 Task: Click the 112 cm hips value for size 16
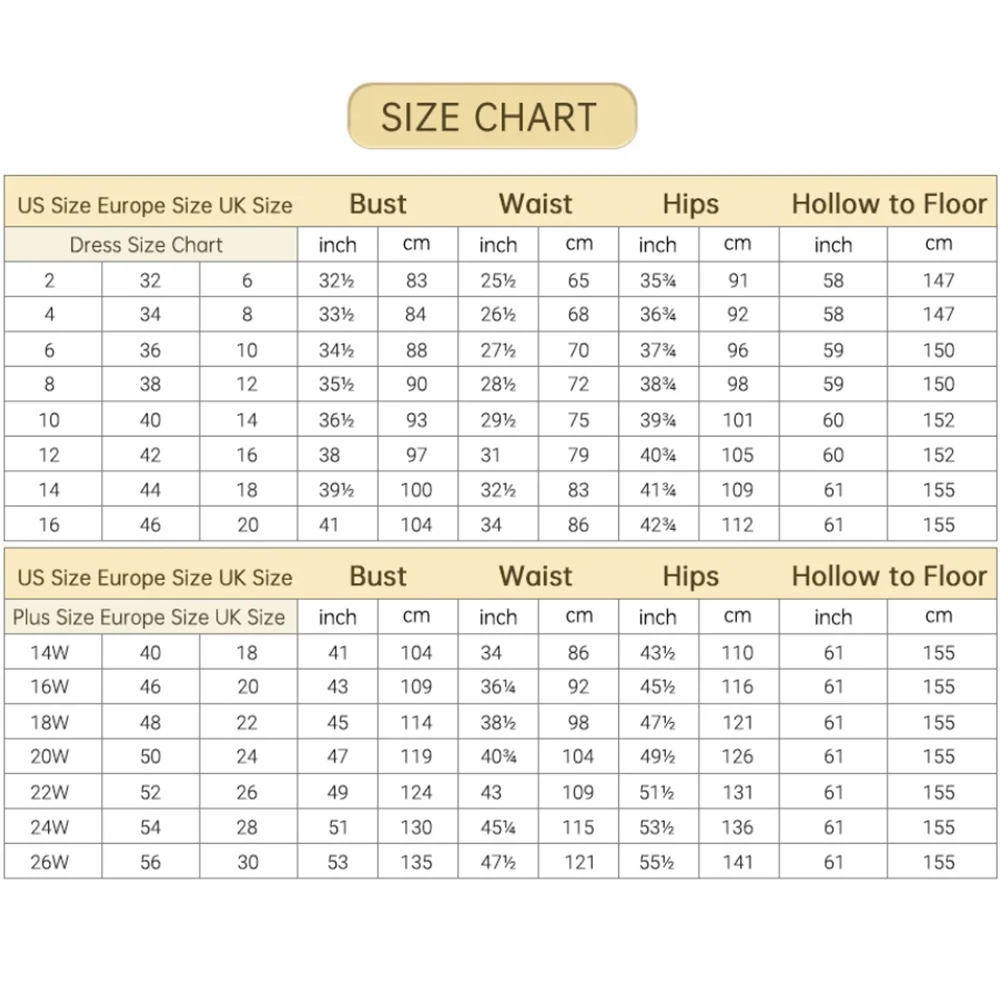coord(737,525)
